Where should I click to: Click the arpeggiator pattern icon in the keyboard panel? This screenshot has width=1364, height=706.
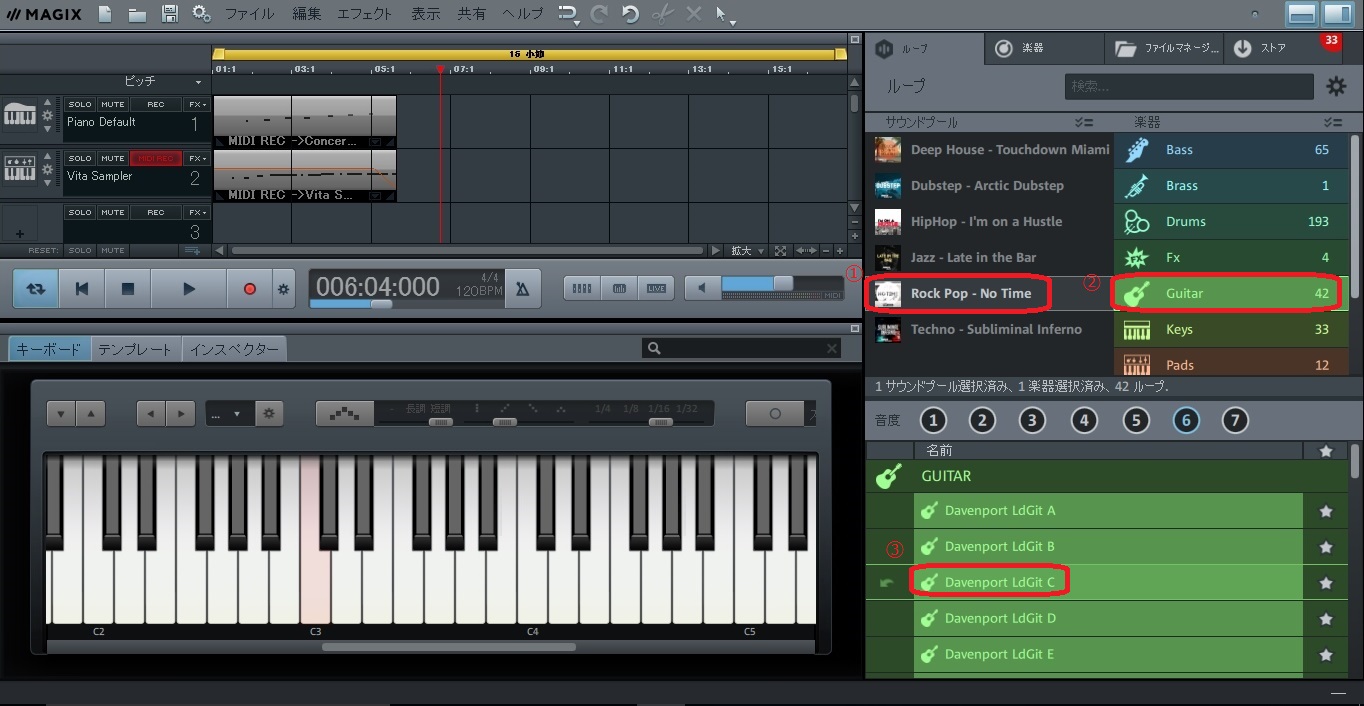[345, 413]
